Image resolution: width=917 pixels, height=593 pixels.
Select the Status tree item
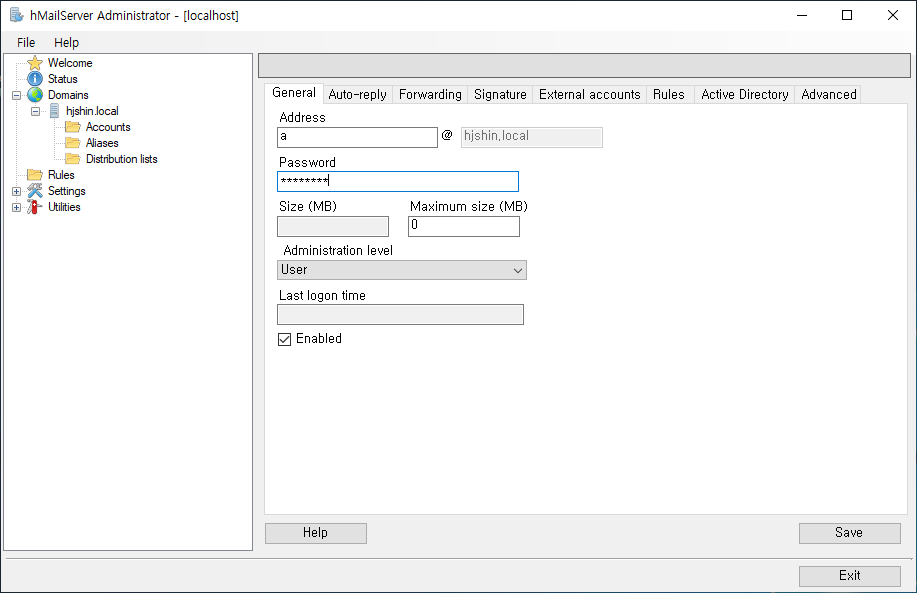[63, 78]
